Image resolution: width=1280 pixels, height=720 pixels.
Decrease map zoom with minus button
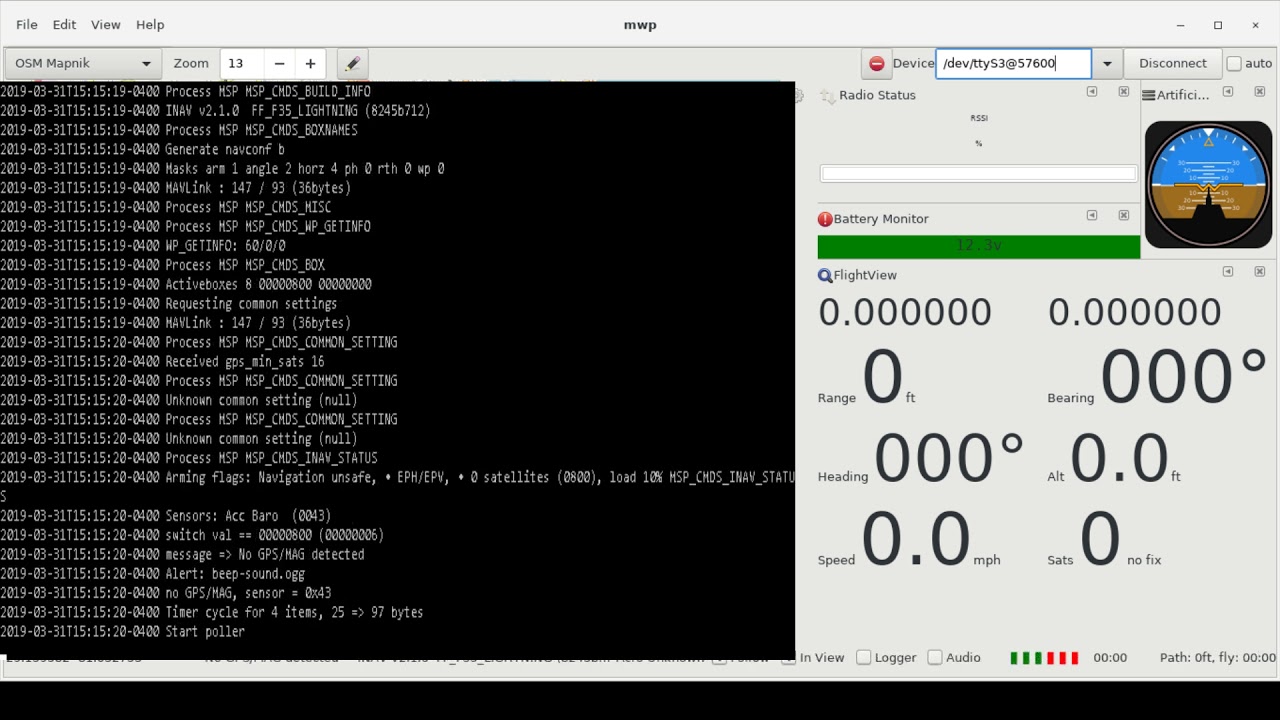[279, 63]
